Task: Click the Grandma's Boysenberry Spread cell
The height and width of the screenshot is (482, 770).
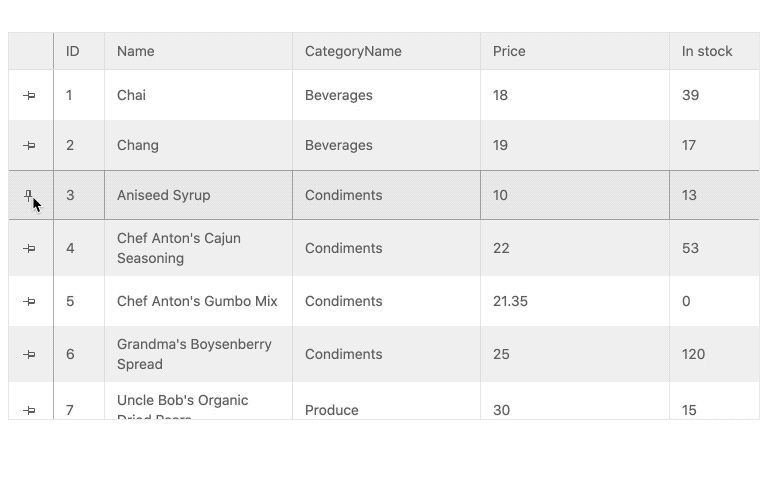Action: click(198, 354)
